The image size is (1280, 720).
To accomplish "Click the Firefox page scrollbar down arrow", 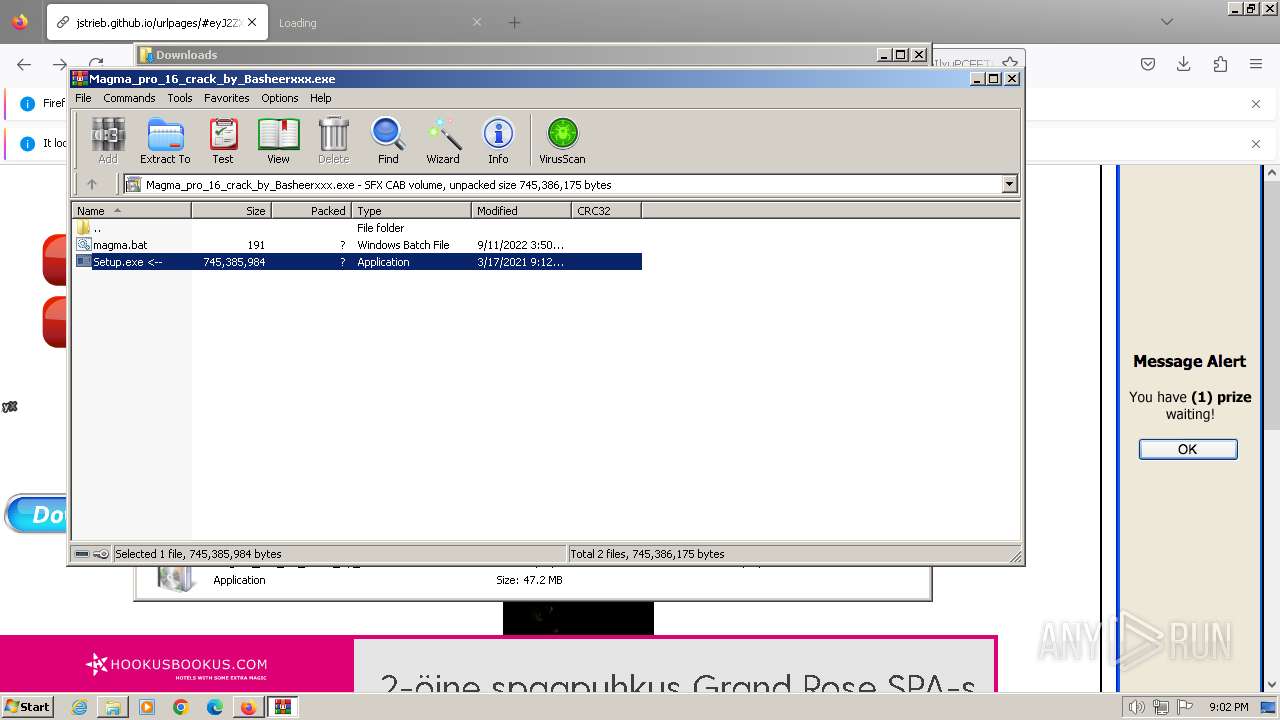I will click(x=1272, y=685).
